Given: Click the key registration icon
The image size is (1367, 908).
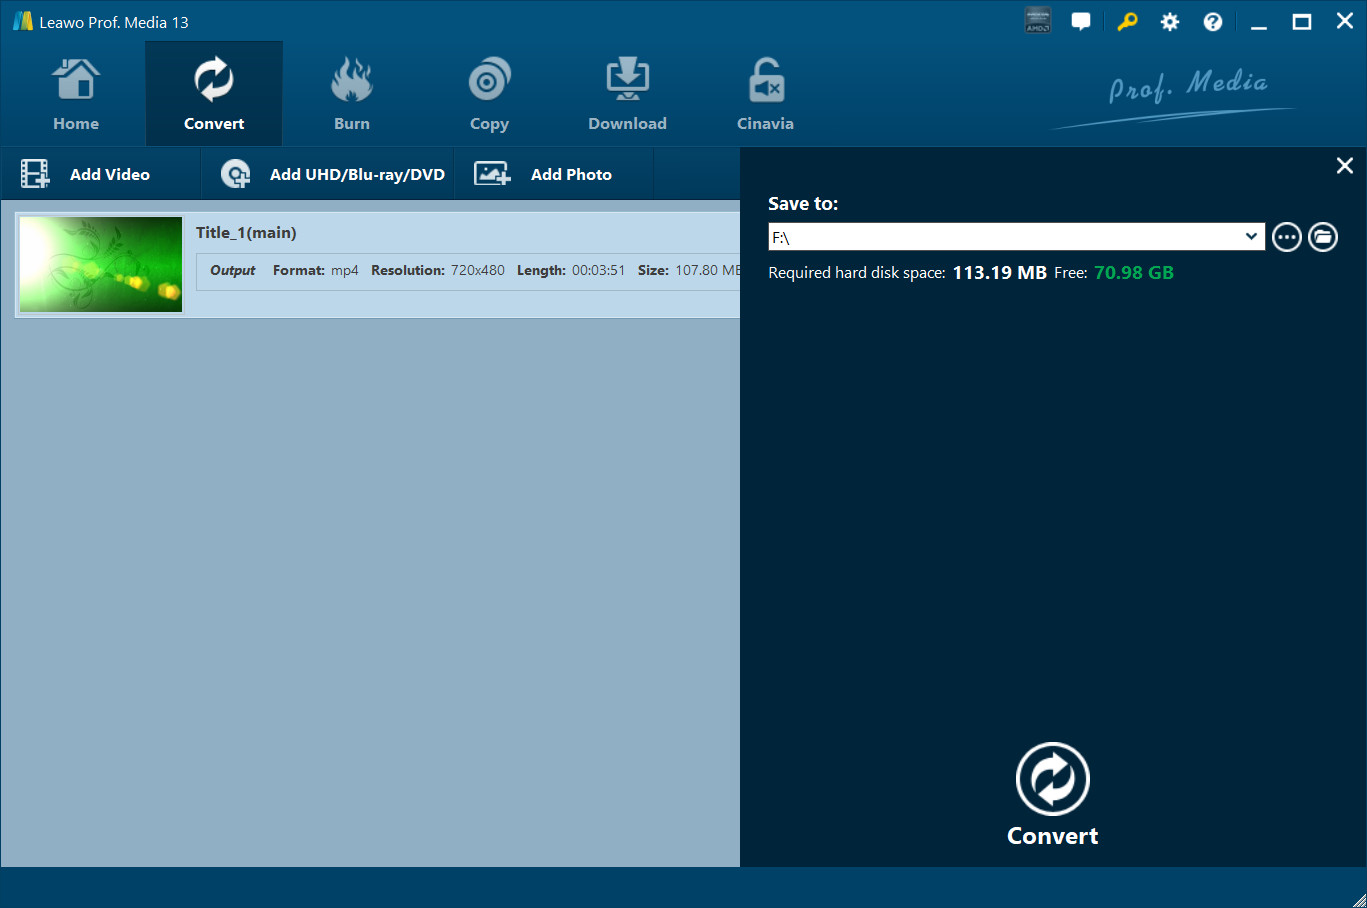Looking at the screenshot, I should 1127,22.
